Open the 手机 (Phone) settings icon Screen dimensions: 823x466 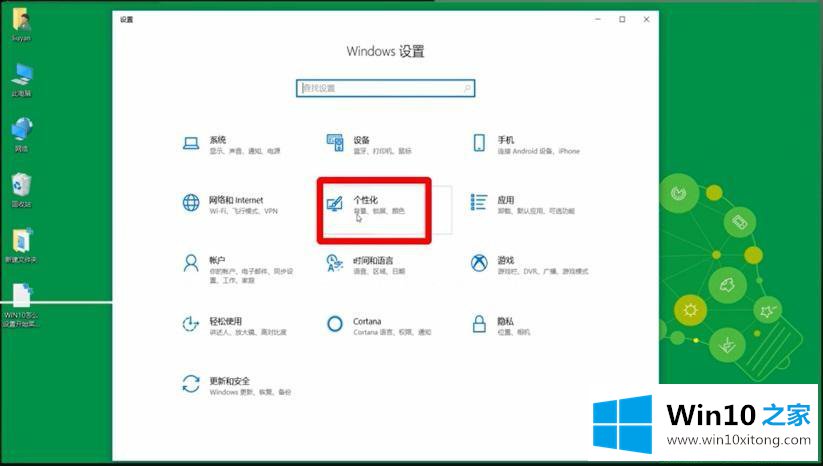pyautogui.click(x=479, y=143)
